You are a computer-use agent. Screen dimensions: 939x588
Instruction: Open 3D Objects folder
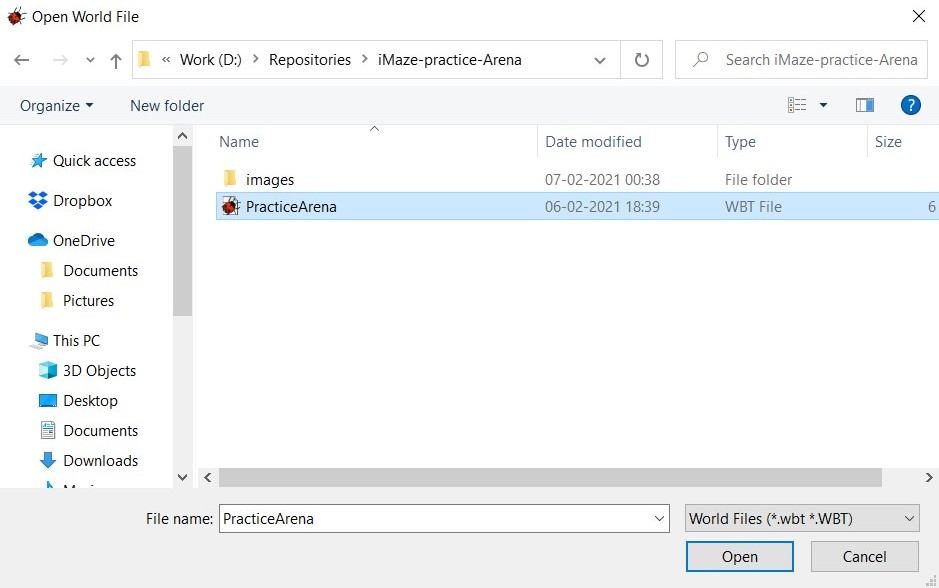coord(99,371)
